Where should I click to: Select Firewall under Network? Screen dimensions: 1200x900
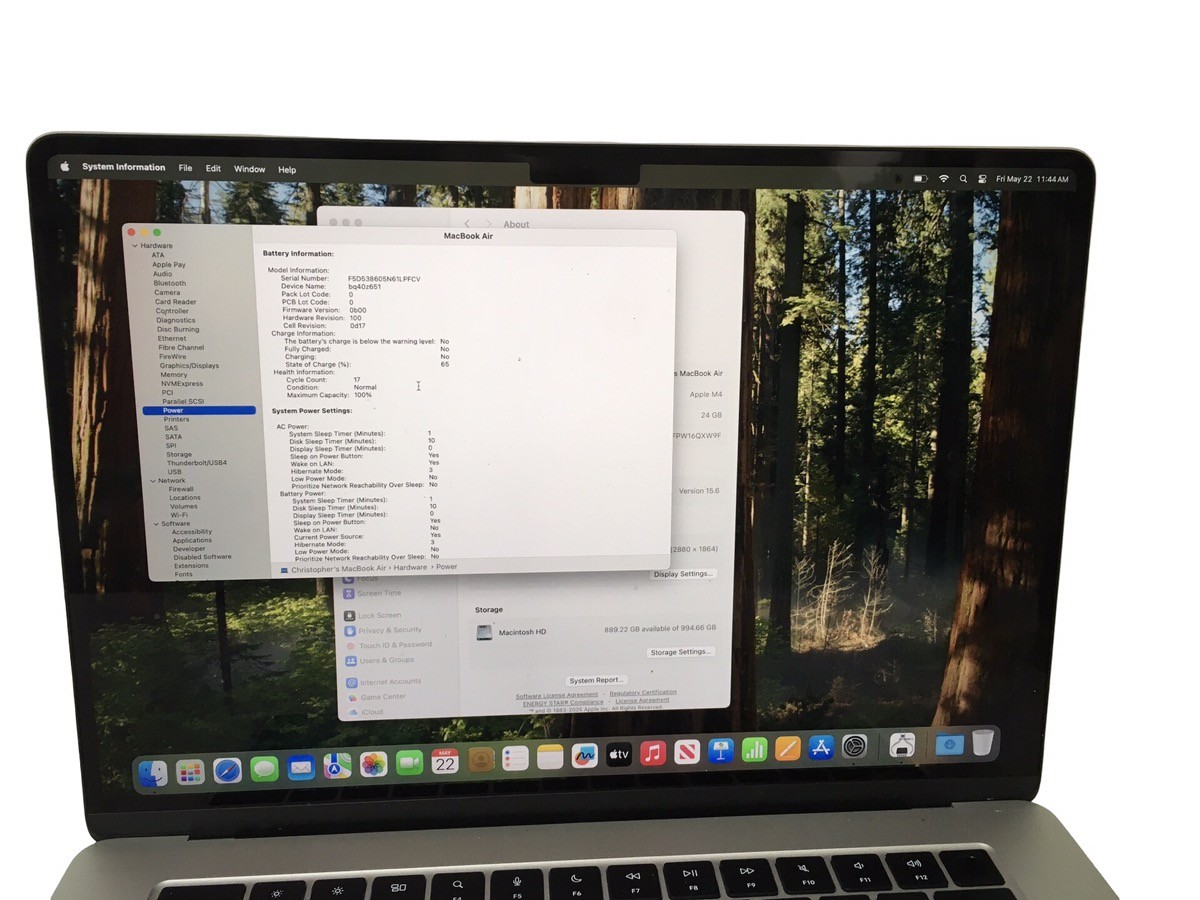pyautogui.click(x=181, y=489)
